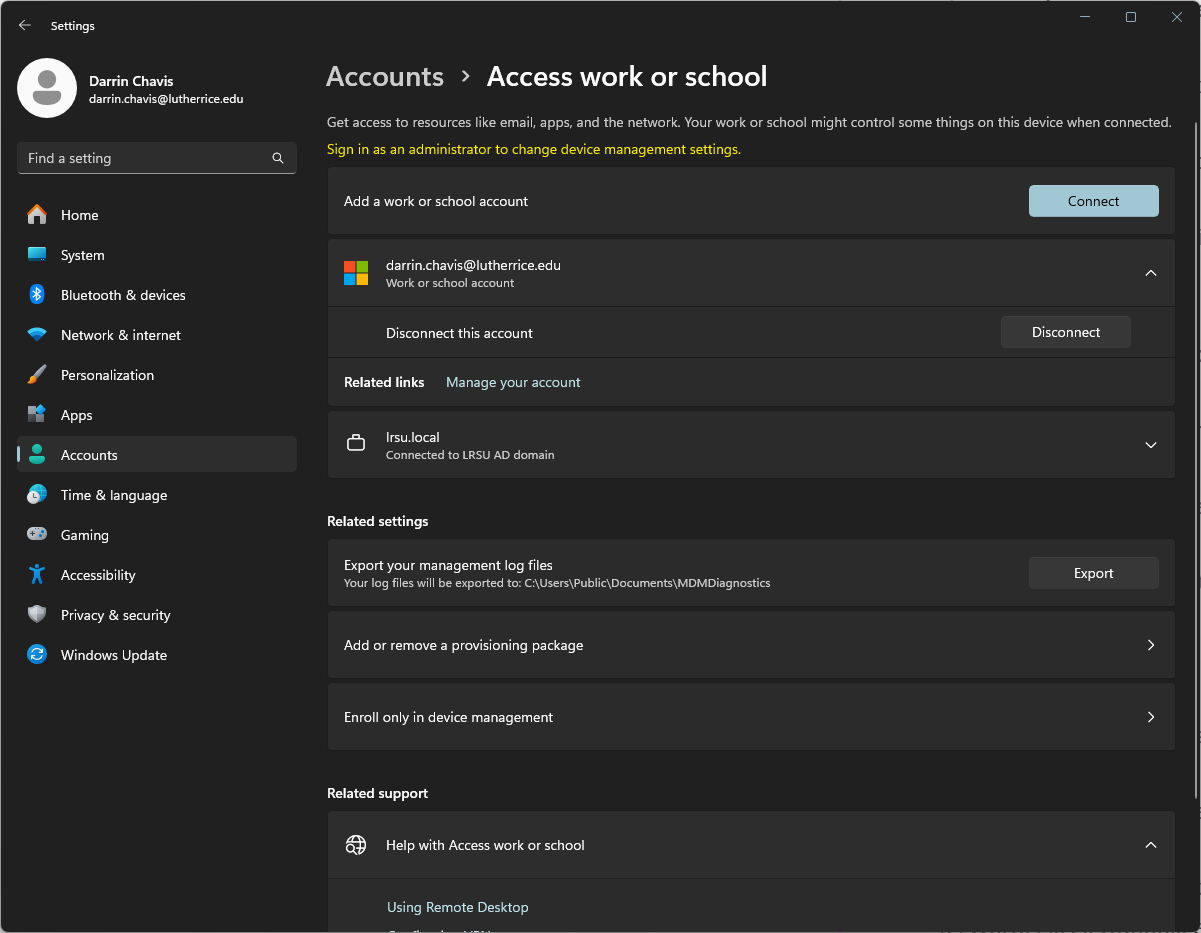This screenshot has height=933, width=1201.
Task: Open the Home settings page
Action: click(x=157, y=215)
